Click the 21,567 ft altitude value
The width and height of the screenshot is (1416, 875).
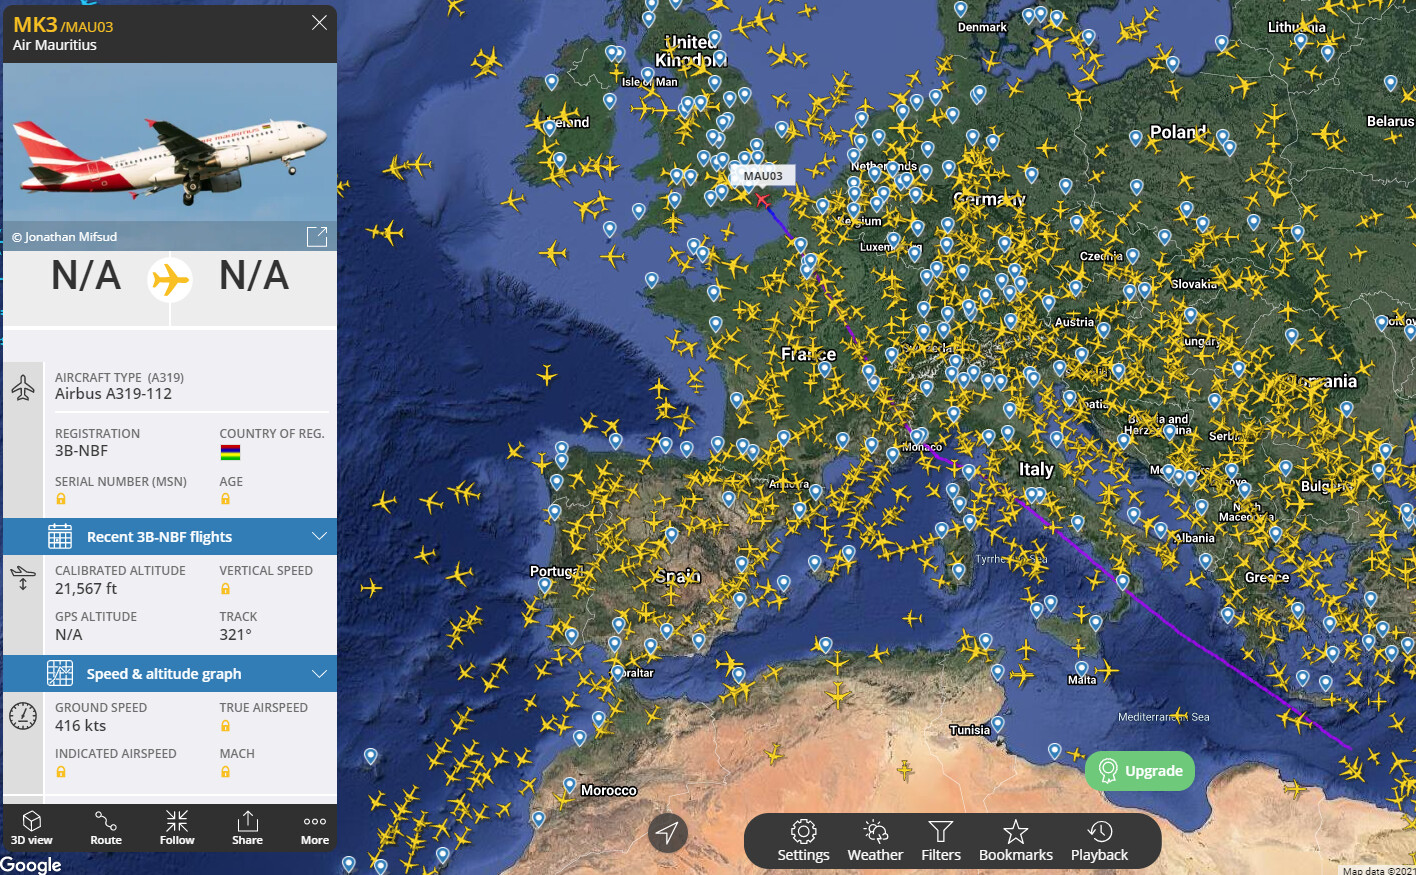pos(86,589)
